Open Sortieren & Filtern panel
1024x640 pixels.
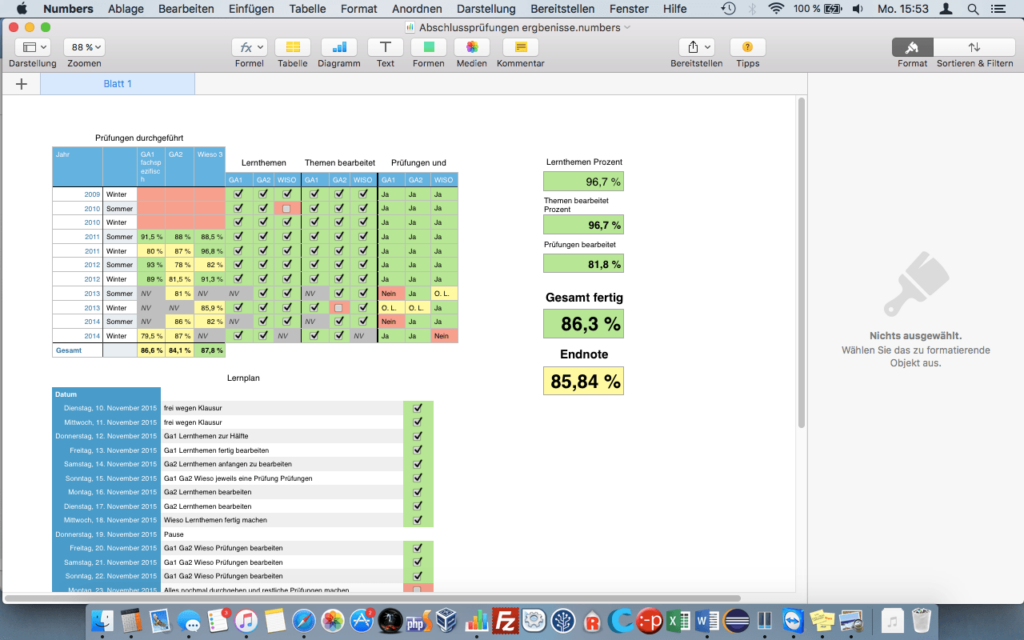[x=974, y=48]
